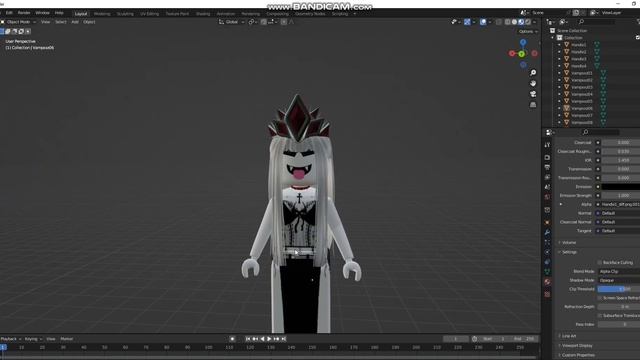The image size is (640, 360).
Task: Open the Render properties tab icon
Action: (547, 158)
